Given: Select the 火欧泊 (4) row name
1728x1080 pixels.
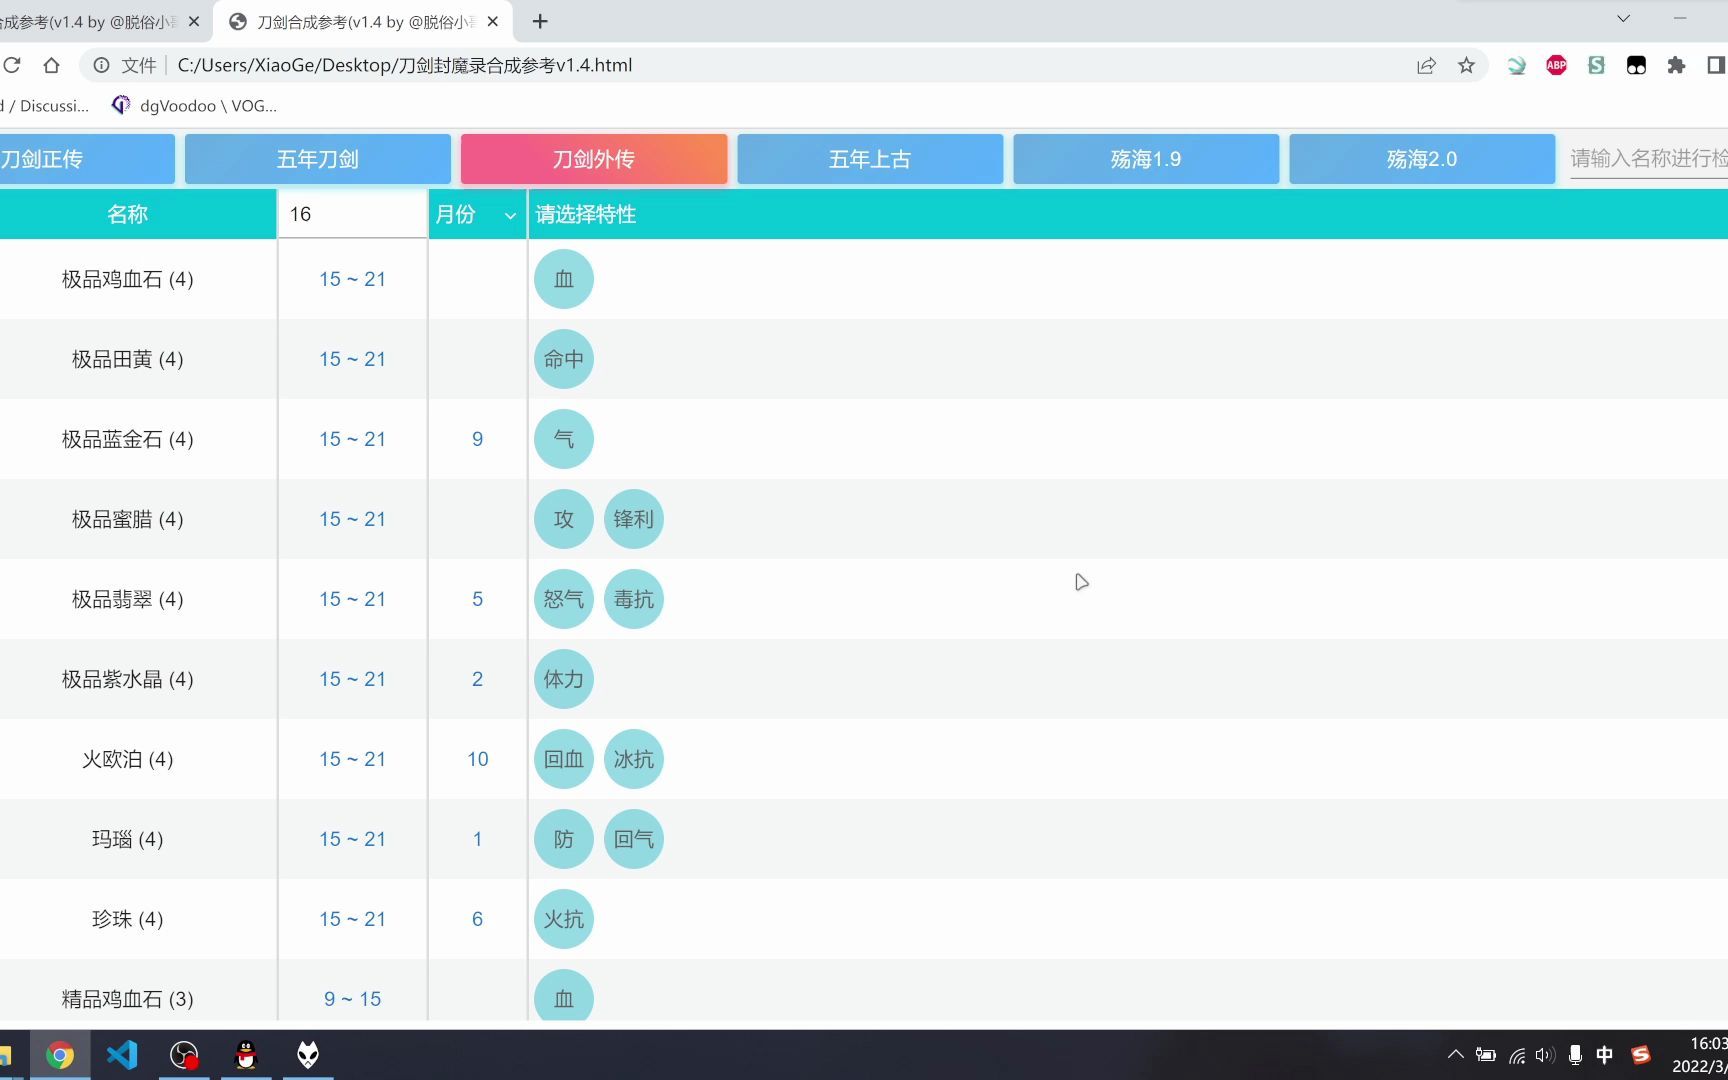Looking at the screenshot, I should pyautogui.click(x=128, y=759).
